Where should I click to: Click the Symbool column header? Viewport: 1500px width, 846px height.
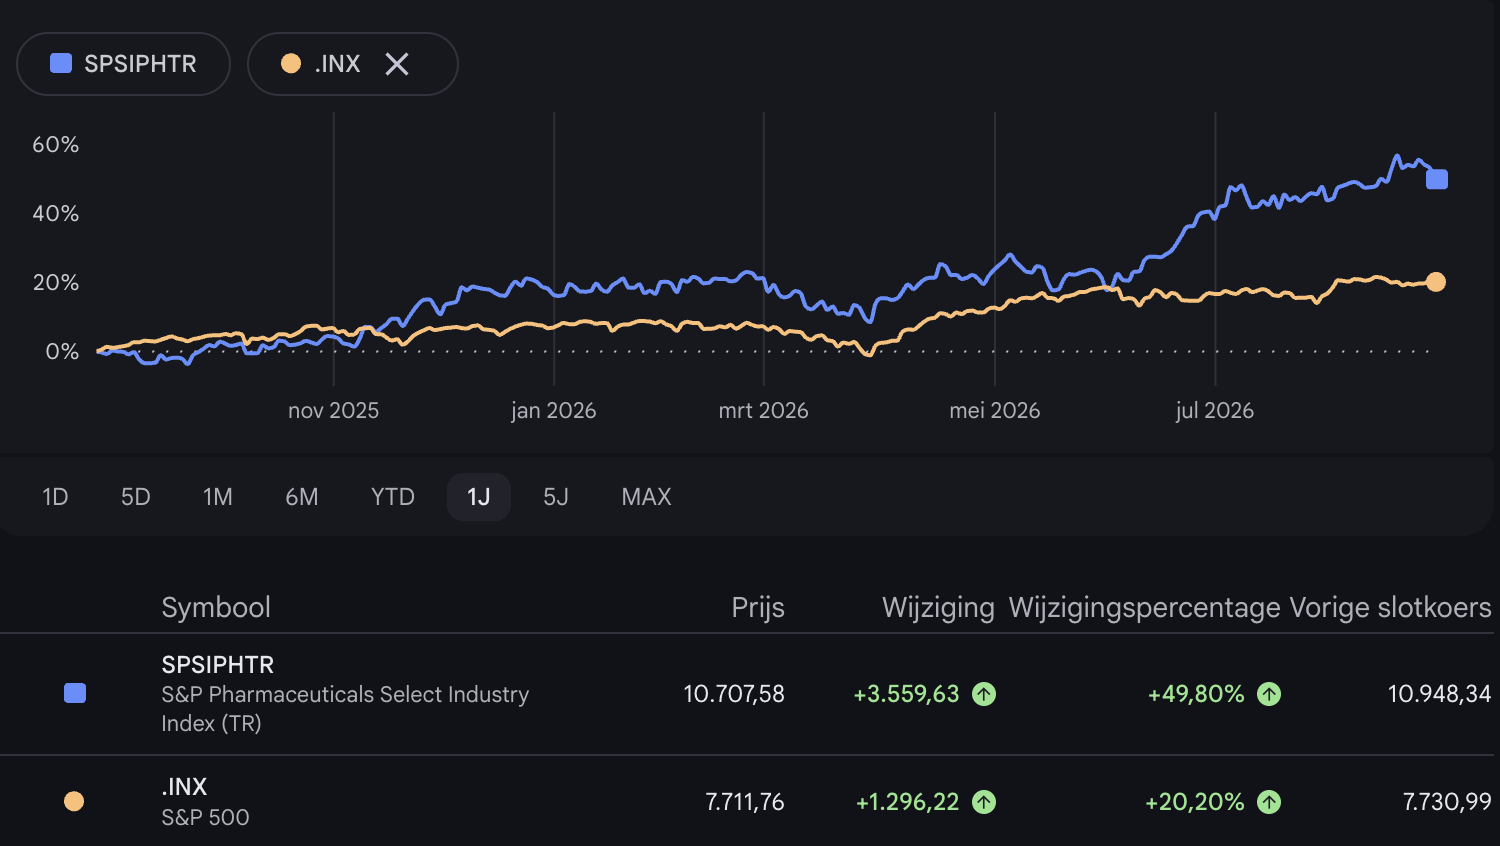point(216,607)
